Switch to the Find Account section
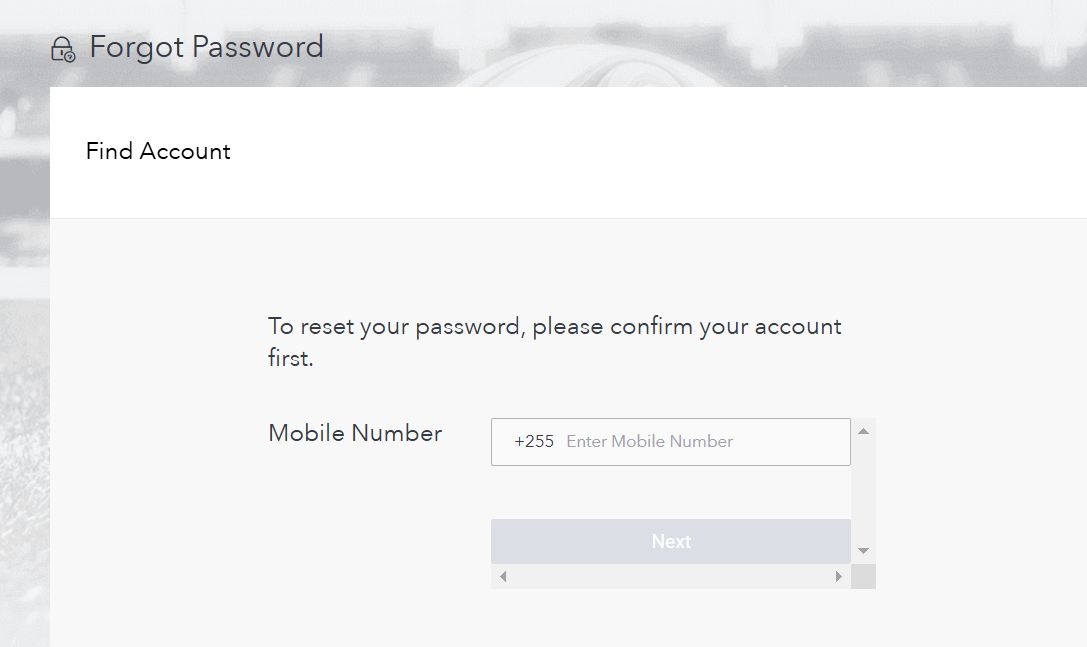Screen dimensions: 1087x647 (x=158, y=151)
